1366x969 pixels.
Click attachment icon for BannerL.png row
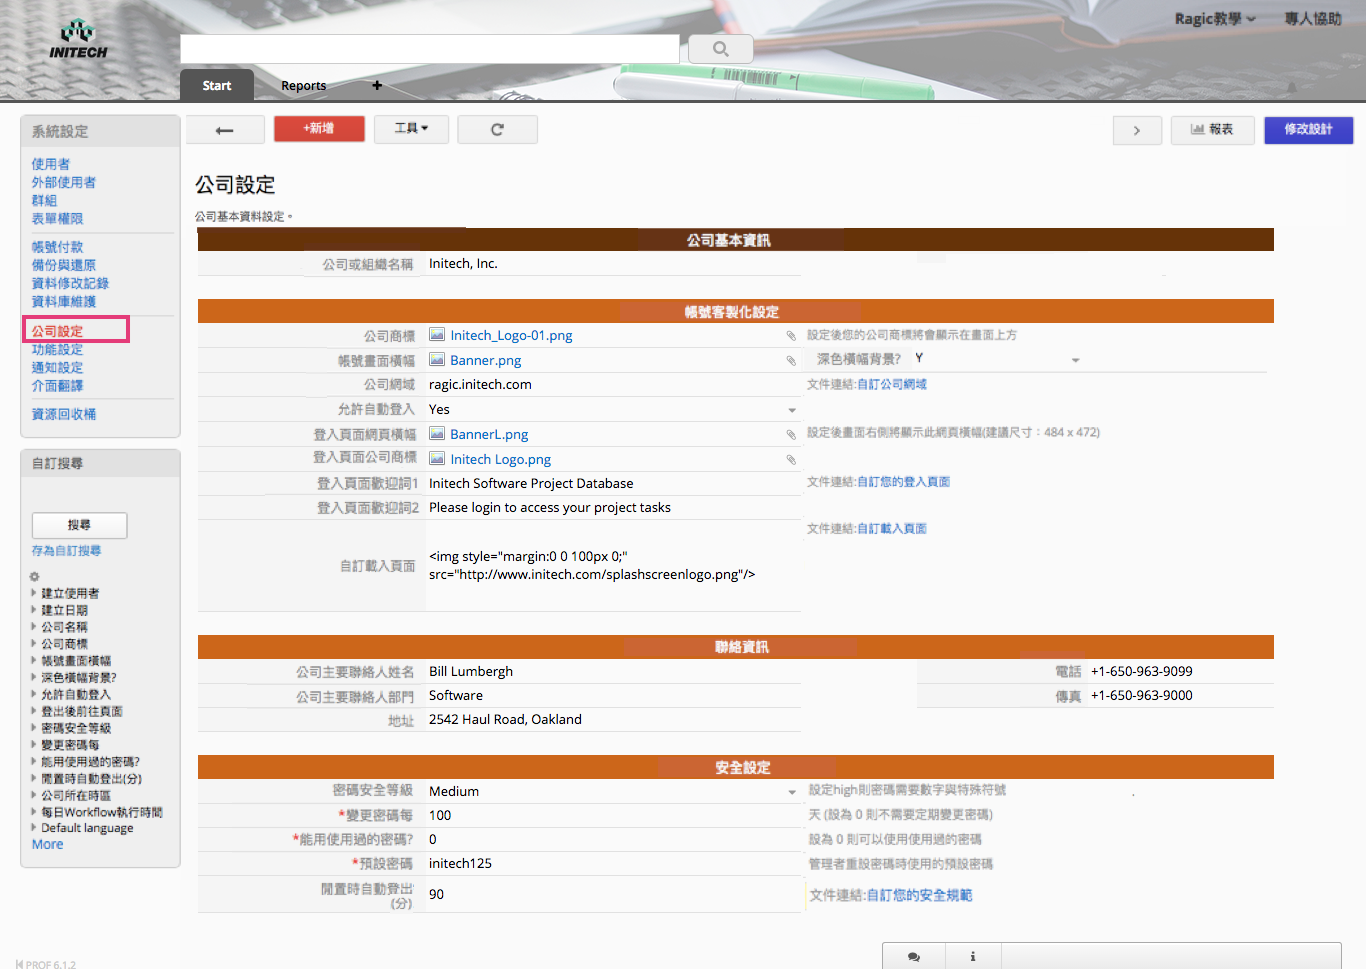click(791, 435)
